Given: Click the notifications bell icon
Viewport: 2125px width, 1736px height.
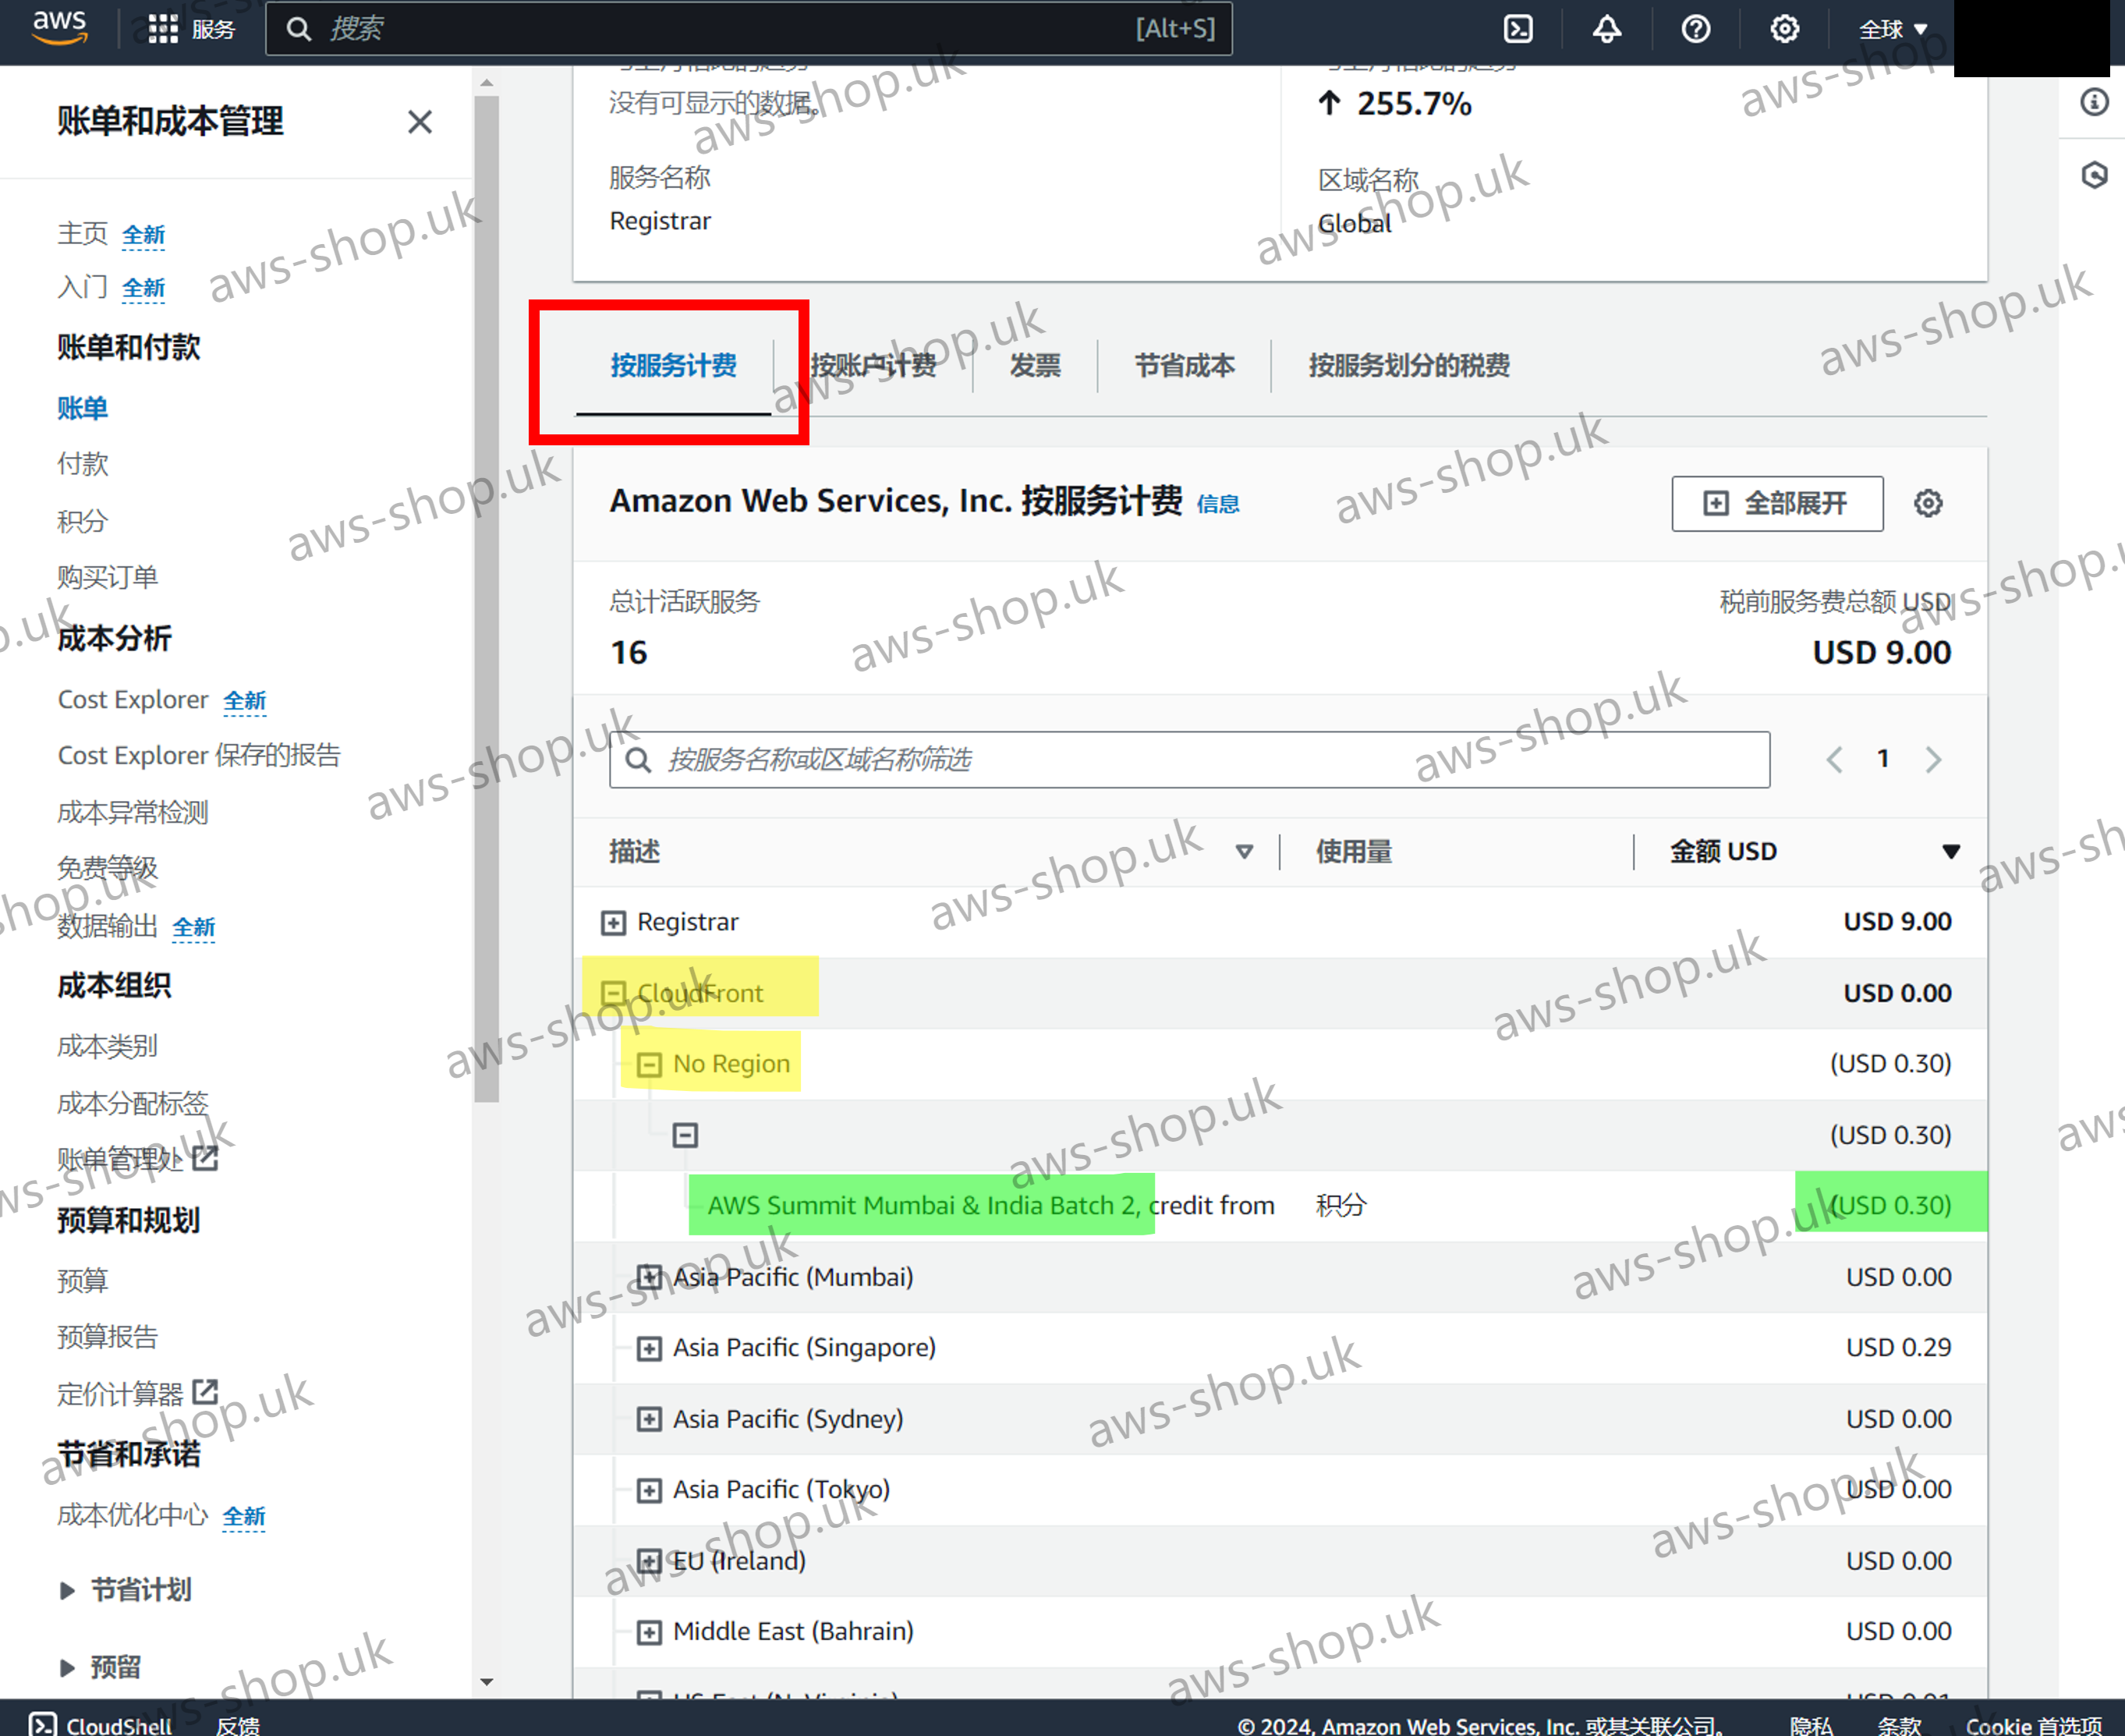Looking at the screenshot, I should [x=1606, y=29].
